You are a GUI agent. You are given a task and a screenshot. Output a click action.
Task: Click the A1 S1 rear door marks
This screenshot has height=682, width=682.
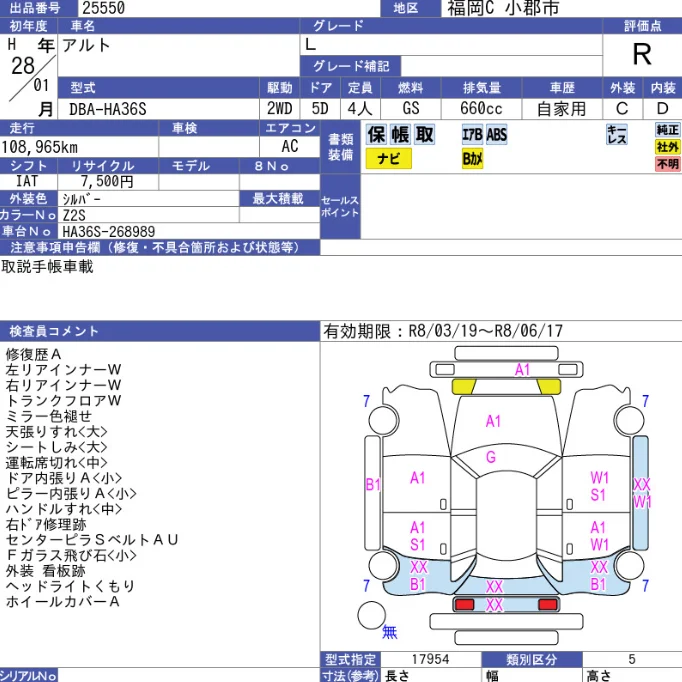point(418,536)
